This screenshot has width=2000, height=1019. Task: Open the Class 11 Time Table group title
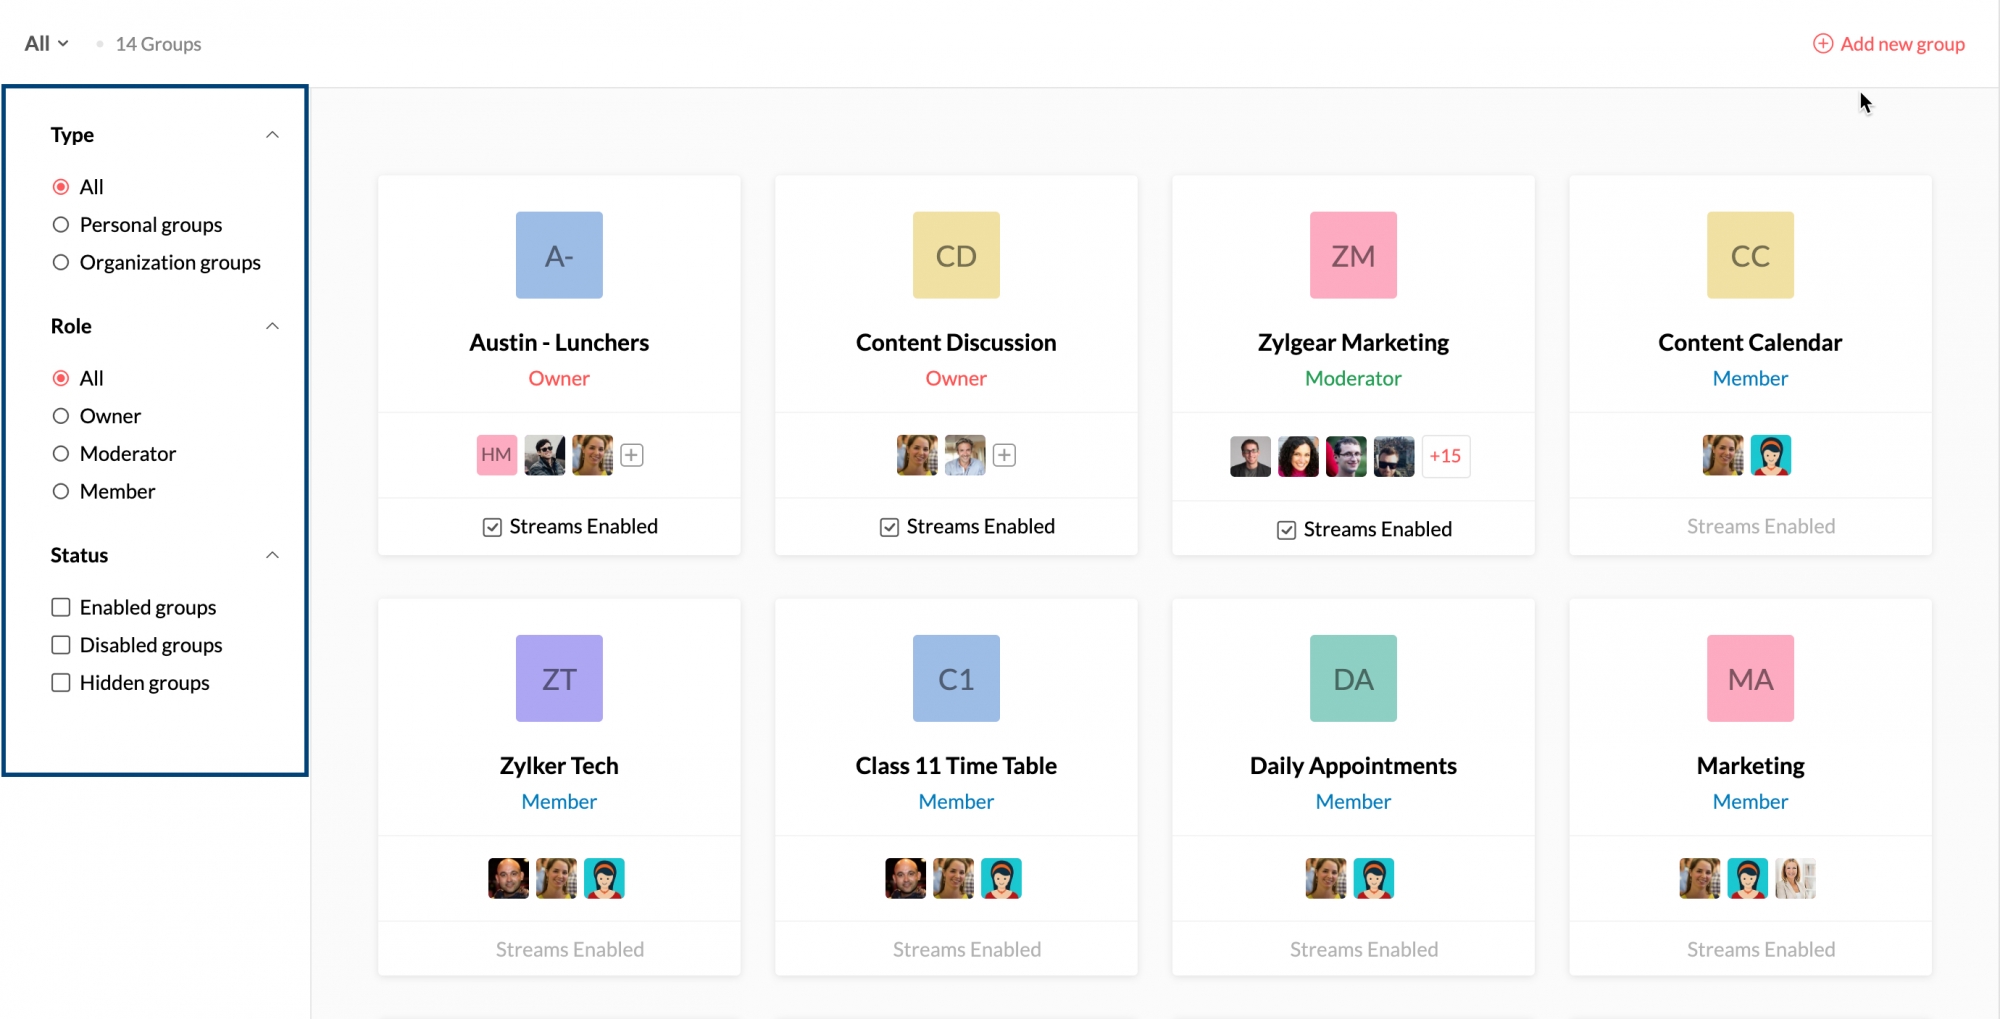[956, 766]
